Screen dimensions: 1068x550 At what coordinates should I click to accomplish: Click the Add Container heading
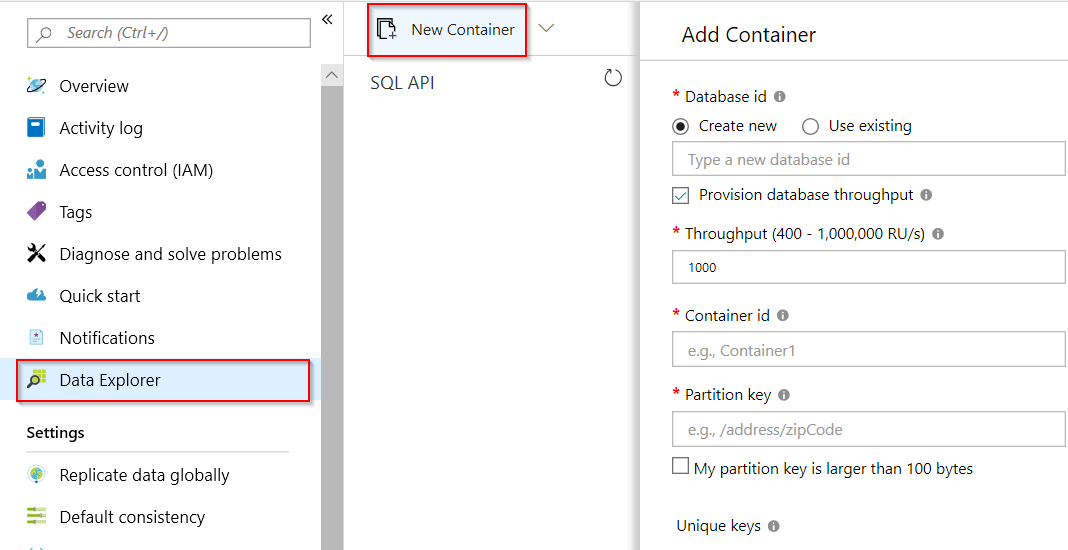[749, 35]
